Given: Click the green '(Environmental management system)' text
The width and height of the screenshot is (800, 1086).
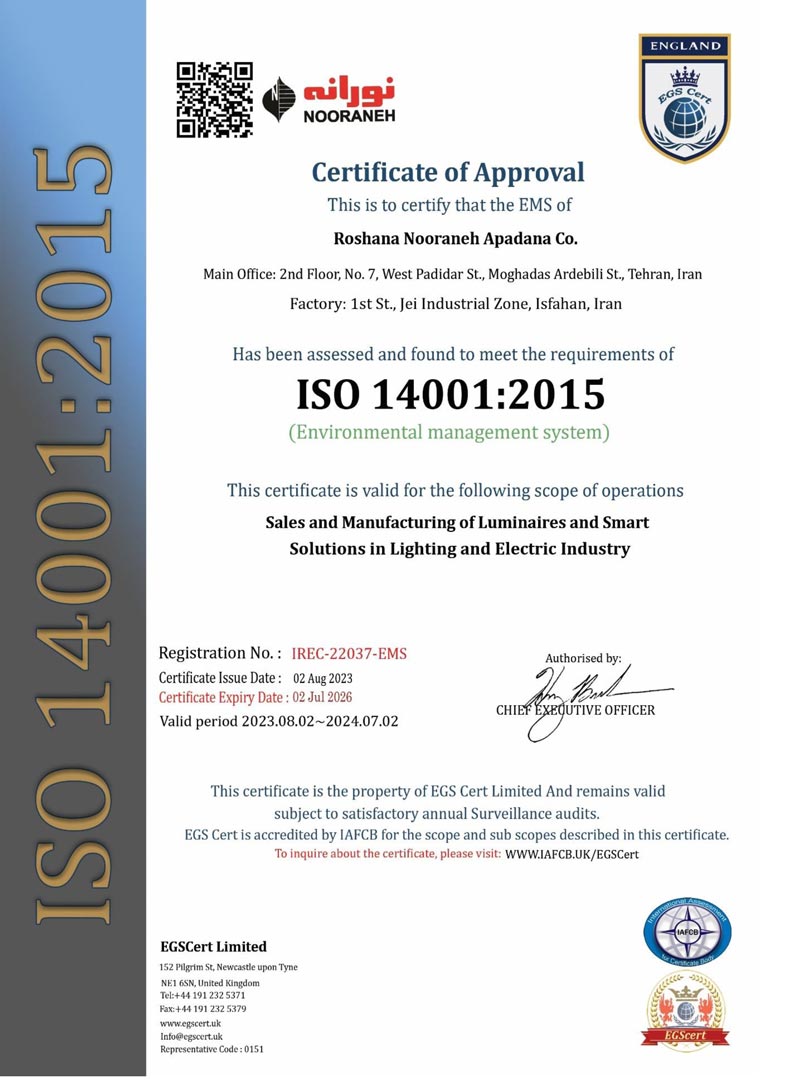Looking at the screenshot, I should [449, 433].
